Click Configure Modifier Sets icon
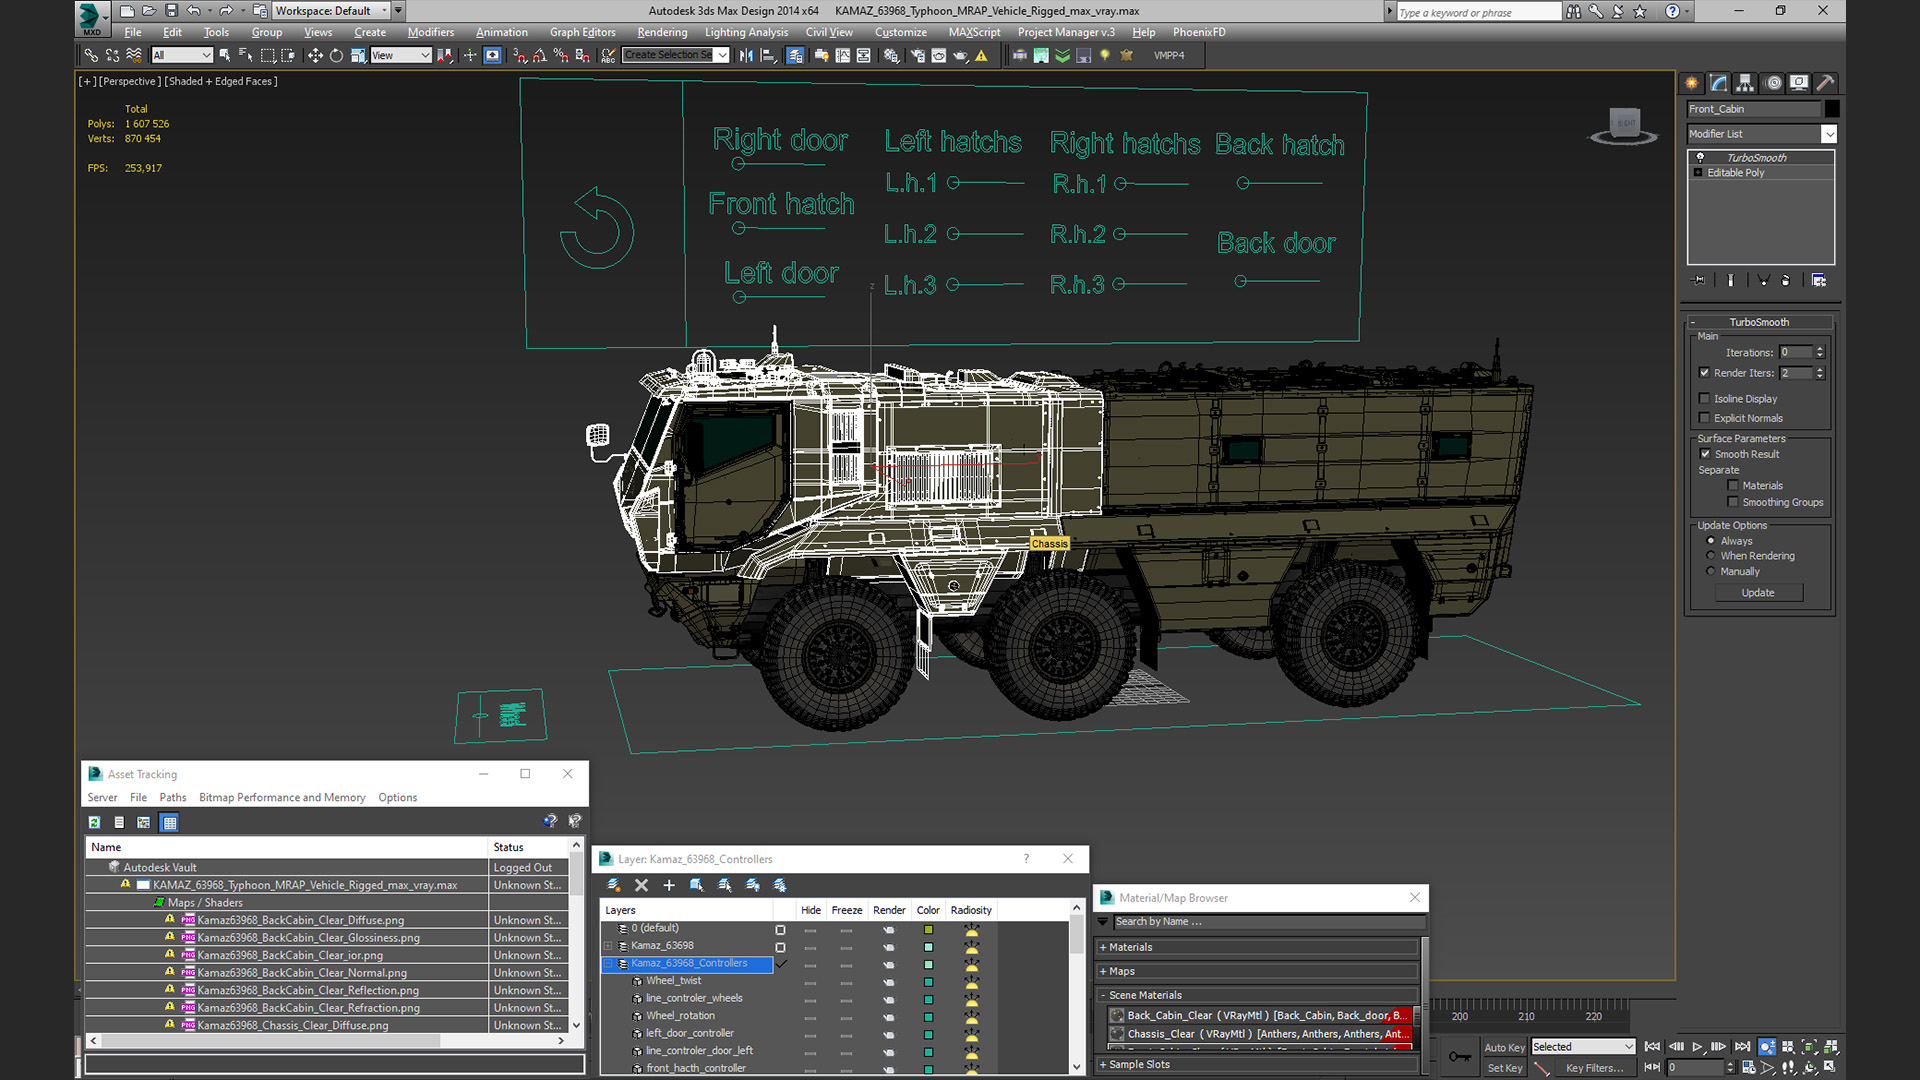 tap(1819, 280)
